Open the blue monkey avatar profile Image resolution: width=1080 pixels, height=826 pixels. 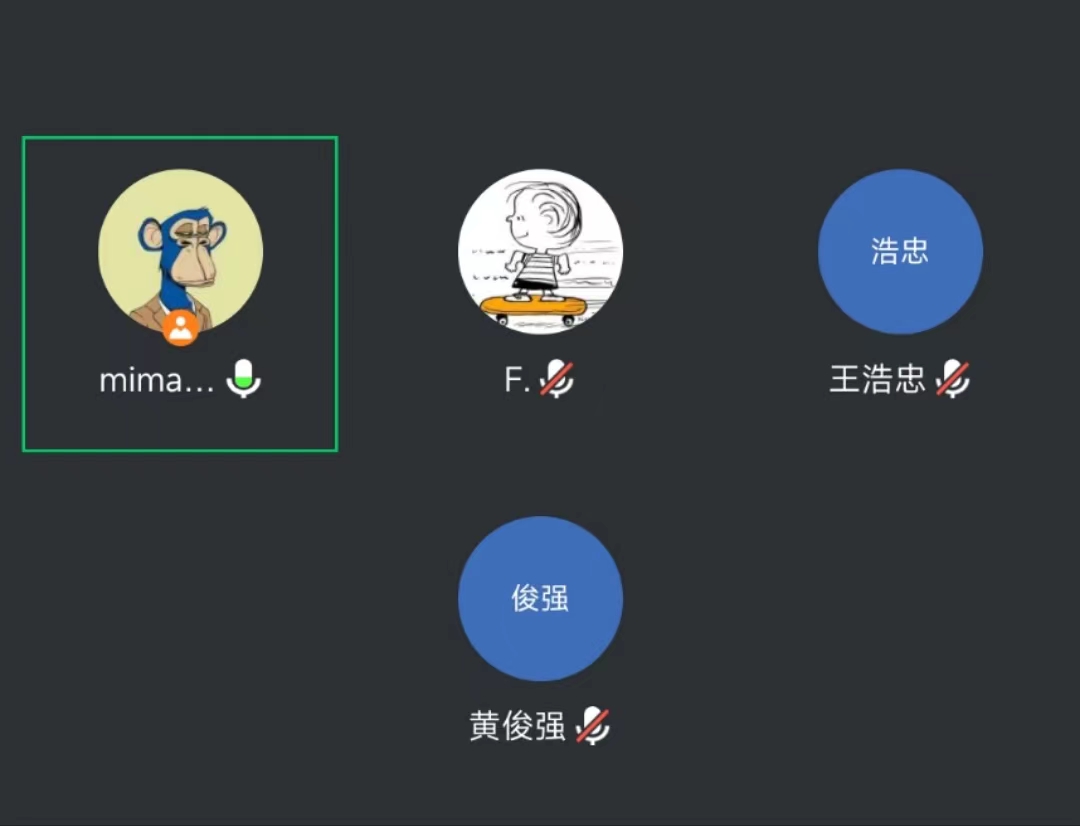(x=180, y=251)
